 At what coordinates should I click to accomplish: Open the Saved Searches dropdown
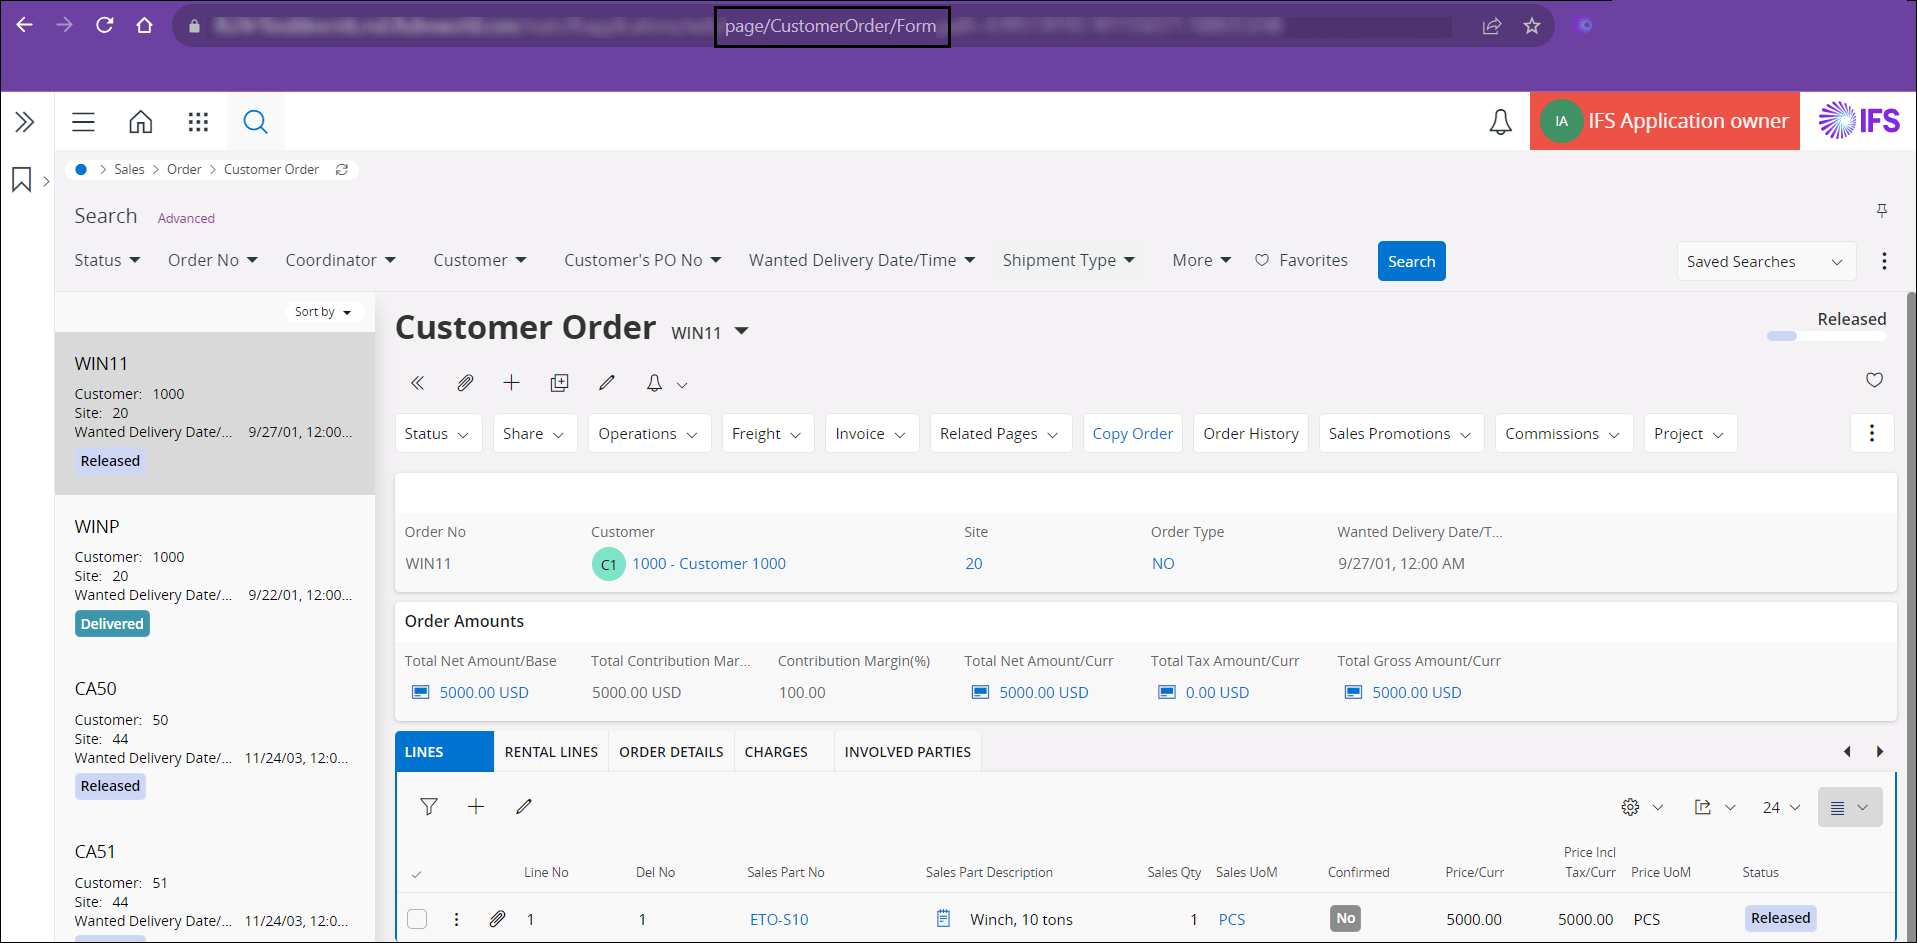tap(1765, 262)
